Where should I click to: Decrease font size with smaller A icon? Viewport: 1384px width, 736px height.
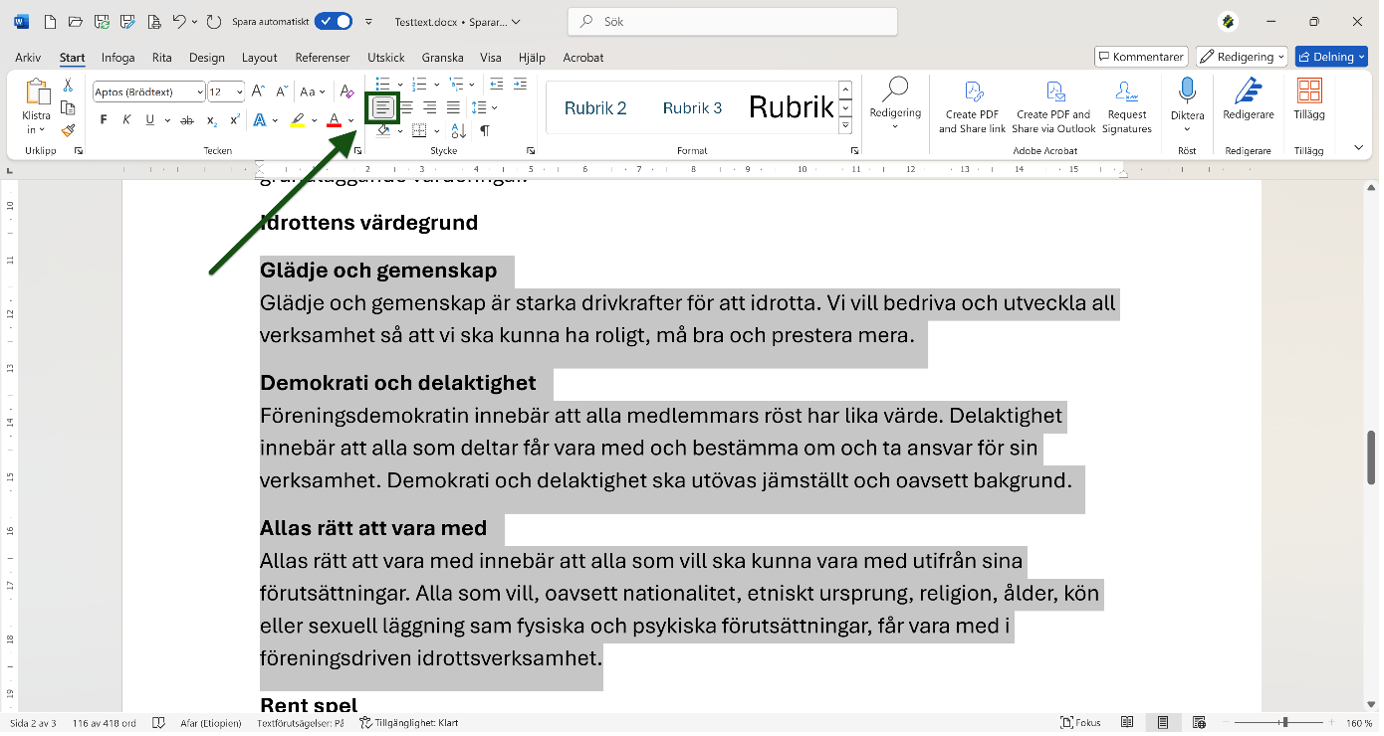click(x=282, y=92)
